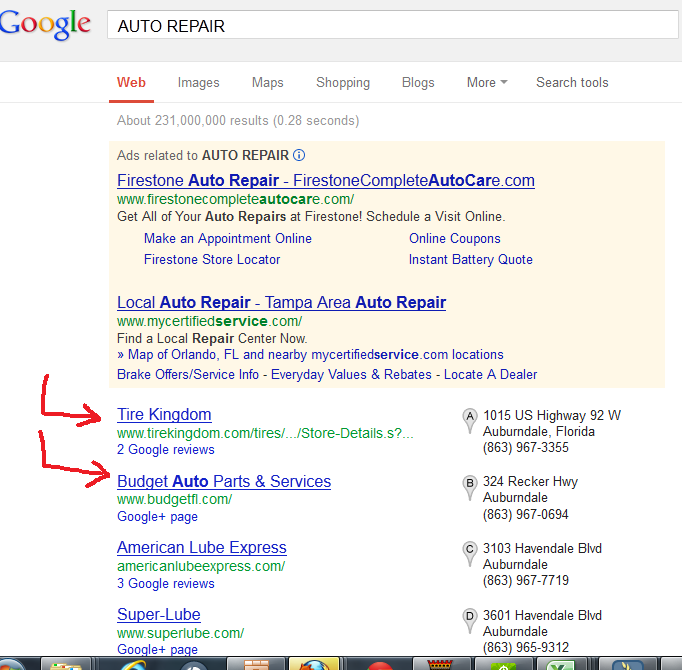This screenshot has width=682, height=670.
Task: Open Windows Explorer folder in taskbar
Action: (x=66, y=664)
